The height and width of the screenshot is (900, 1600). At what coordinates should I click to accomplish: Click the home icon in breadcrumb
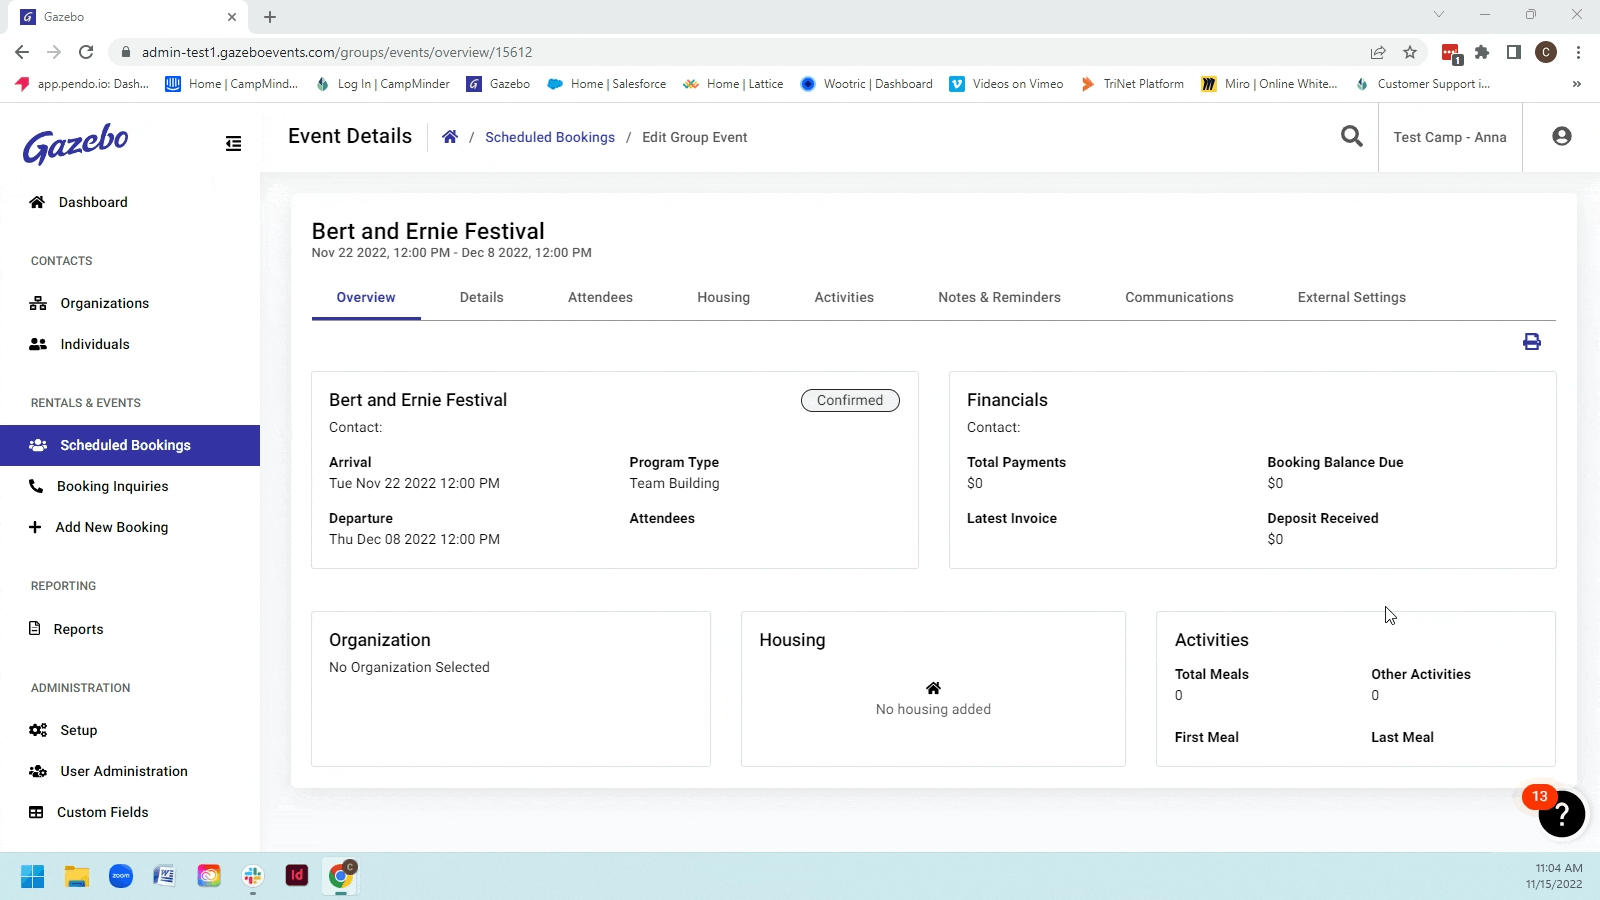[x=450, y=137]
